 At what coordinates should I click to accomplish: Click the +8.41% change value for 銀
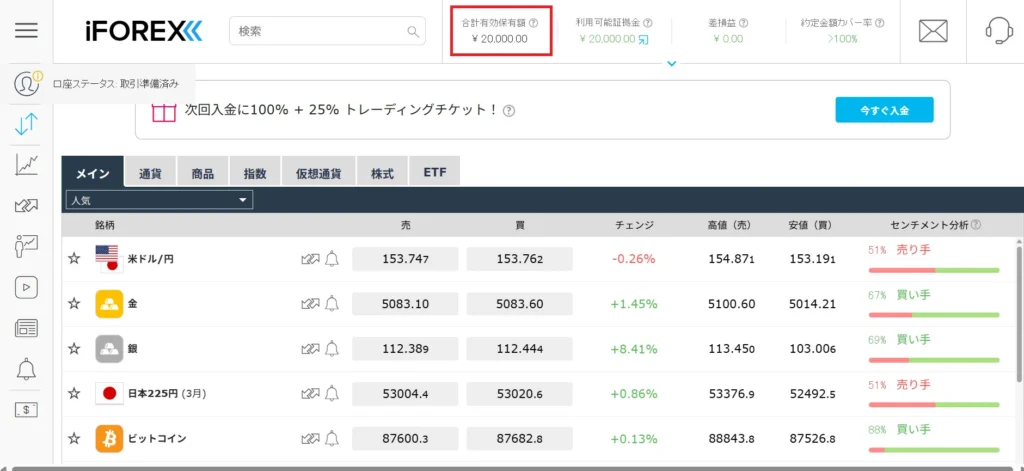coord(634,349)
